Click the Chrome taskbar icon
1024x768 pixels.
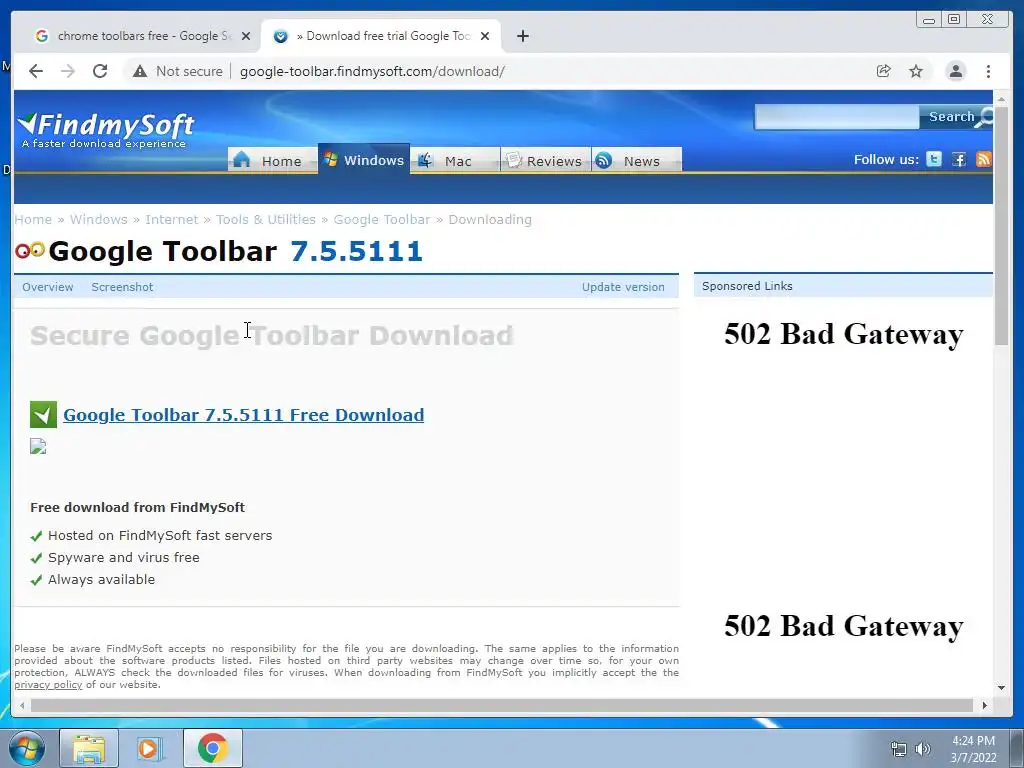tap(213, 748)
